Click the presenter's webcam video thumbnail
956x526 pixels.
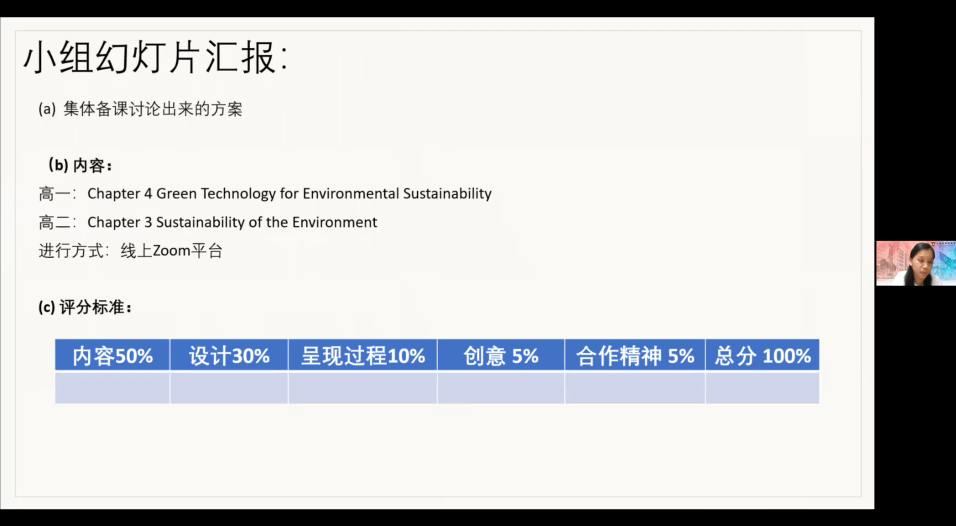click(x=916, y=263)
